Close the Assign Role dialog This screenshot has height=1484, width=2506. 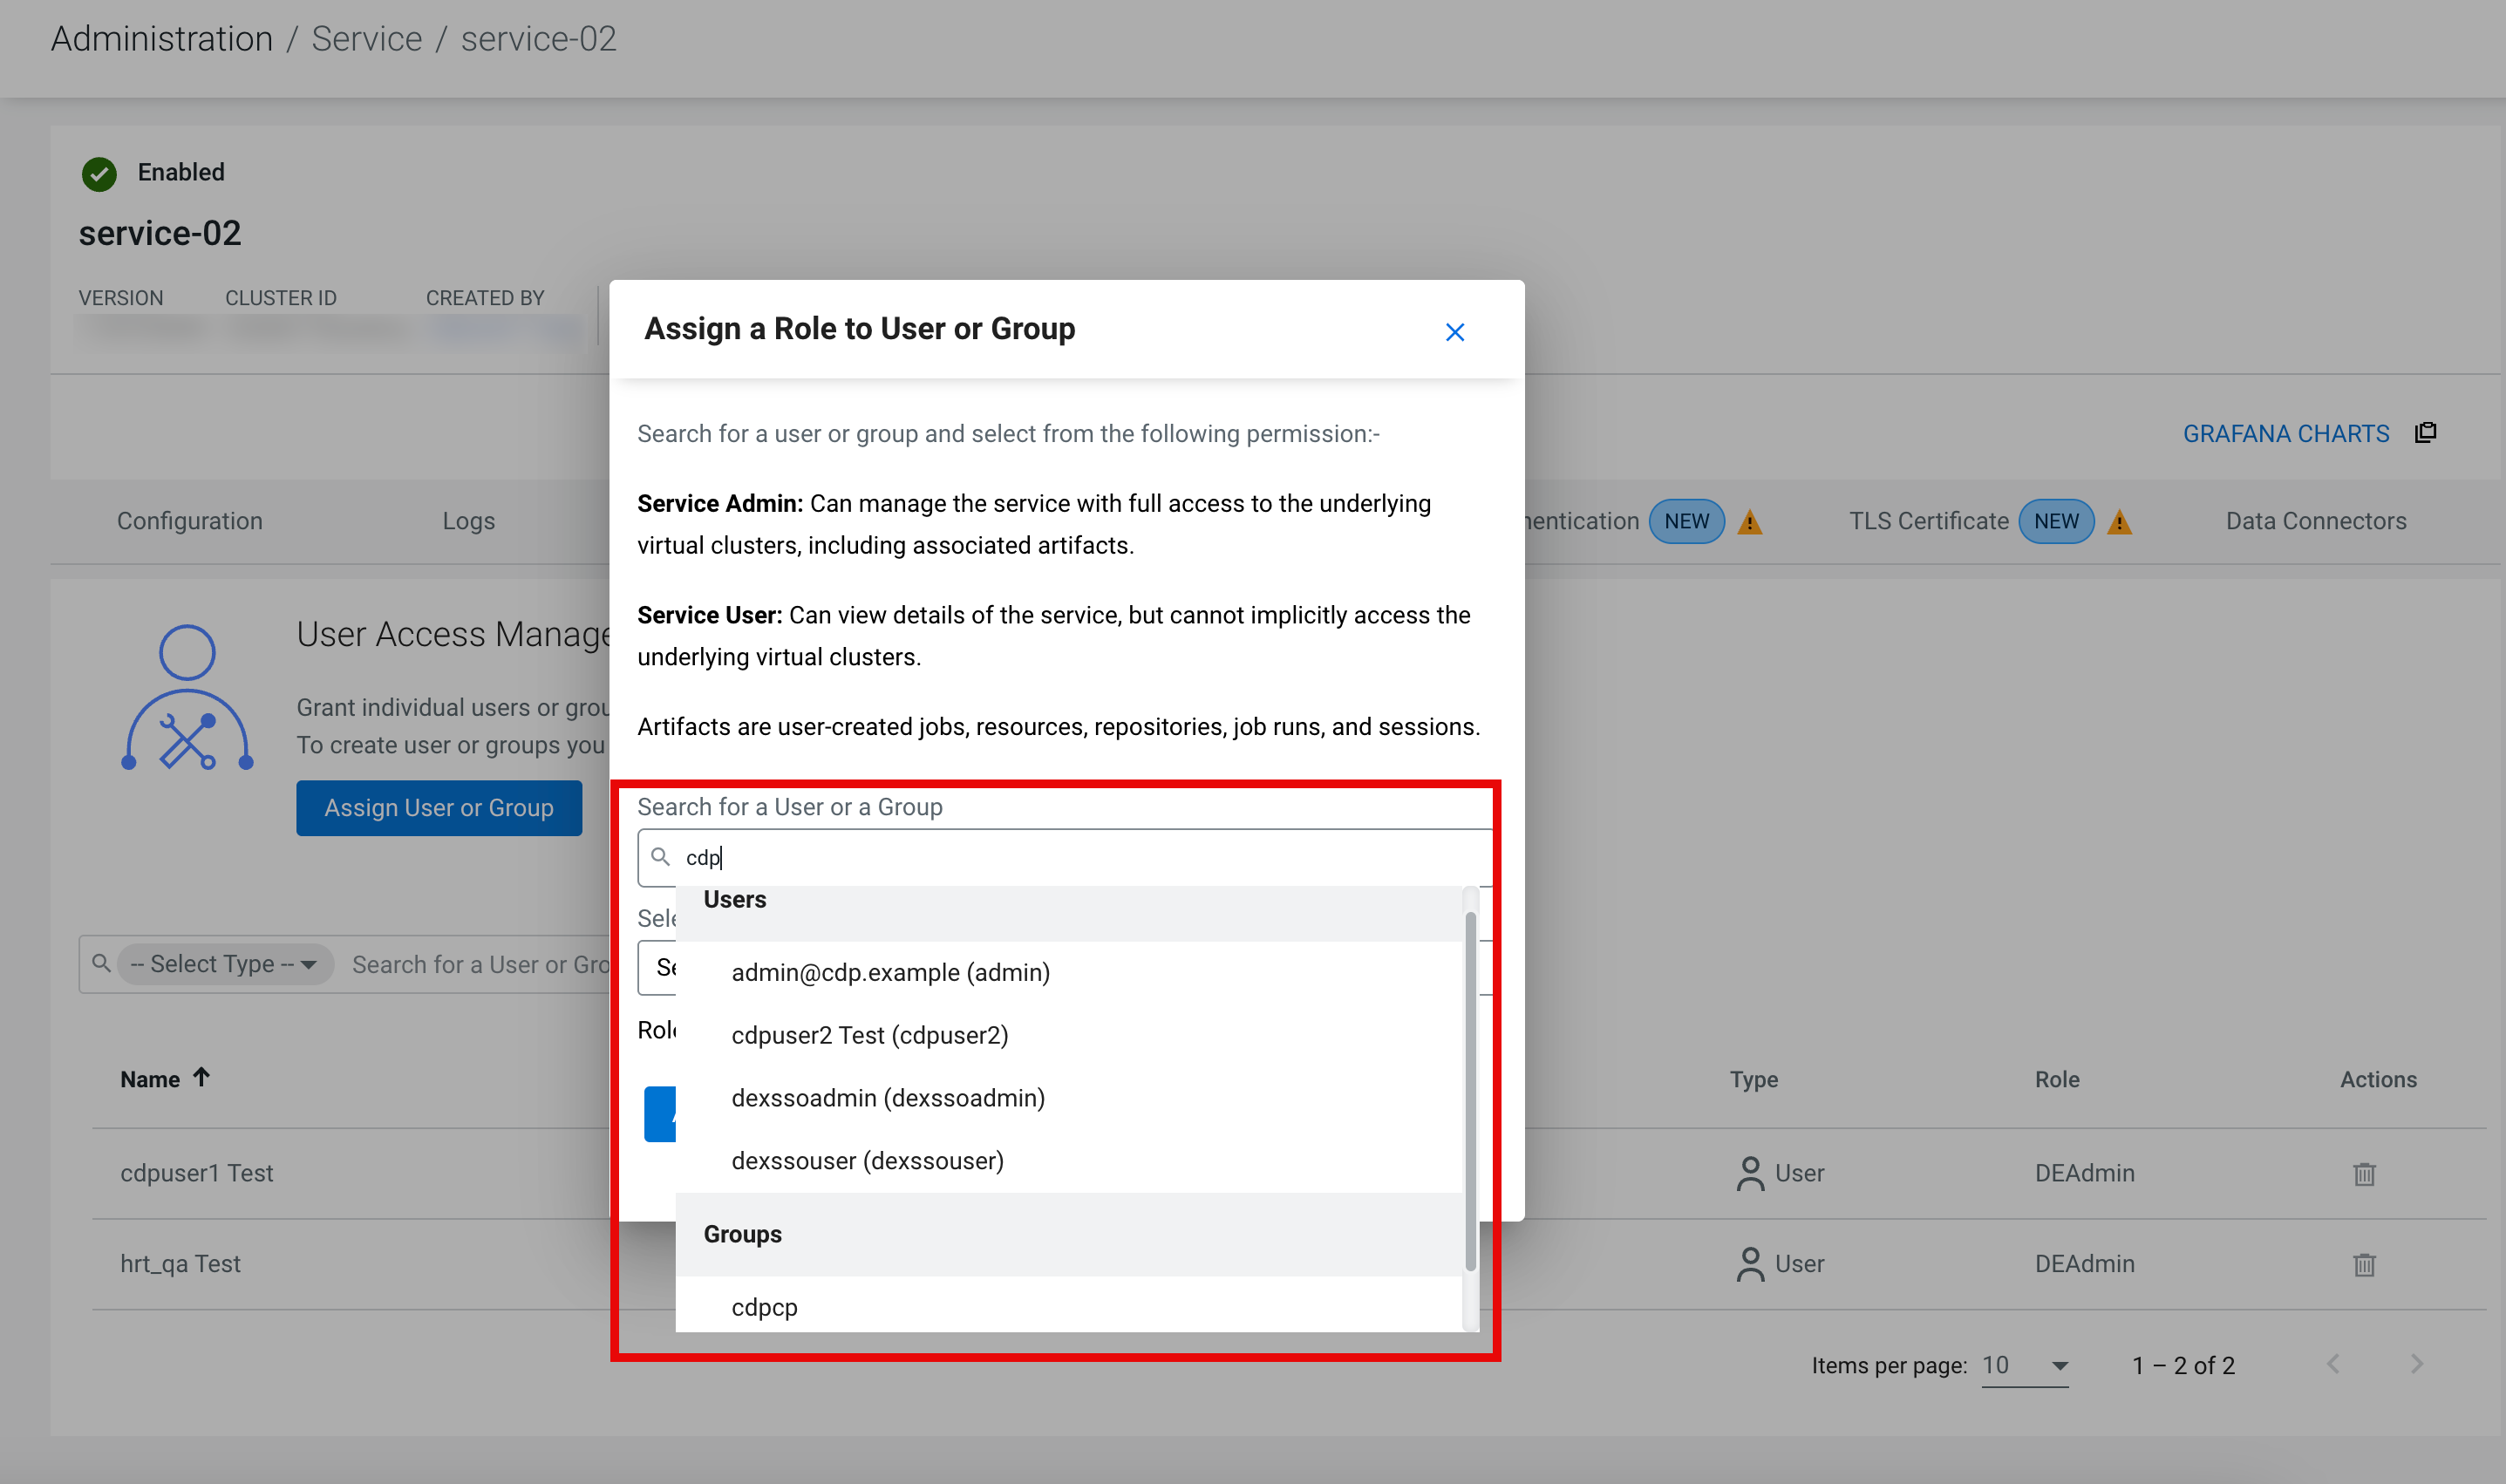(1454, 332)
